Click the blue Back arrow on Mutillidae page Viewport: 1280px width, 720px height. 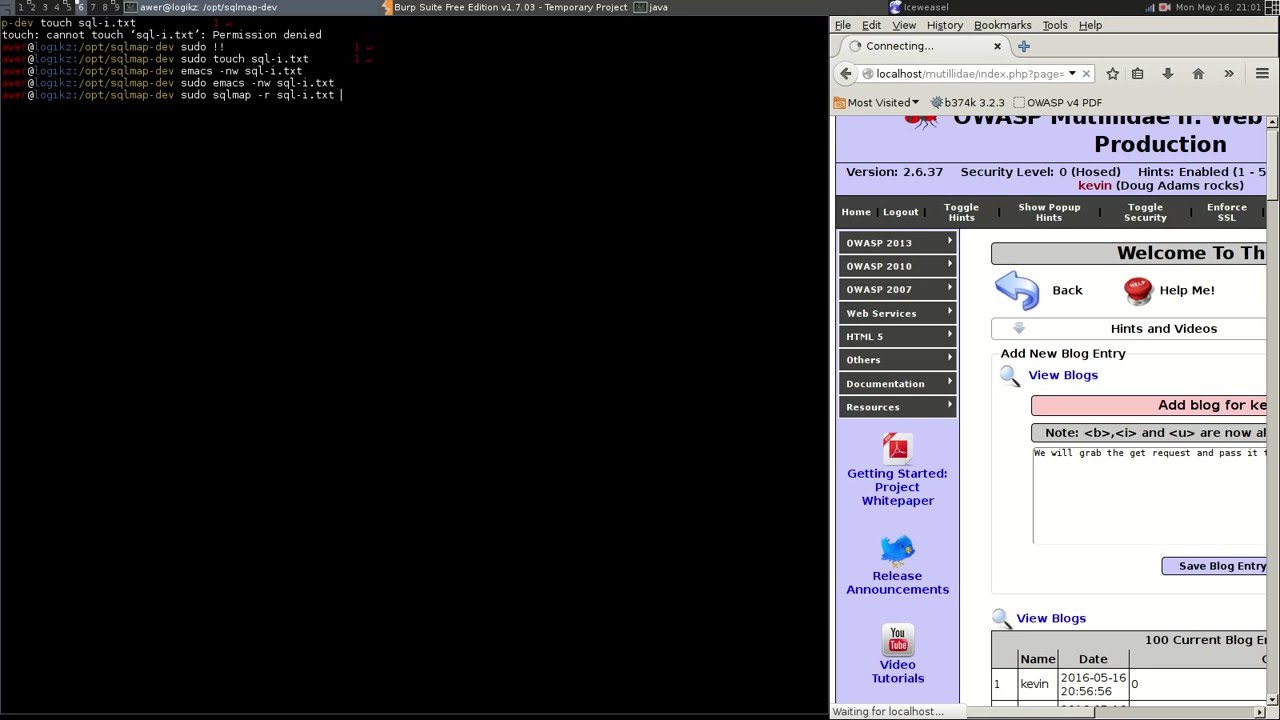click(1017, 290)
